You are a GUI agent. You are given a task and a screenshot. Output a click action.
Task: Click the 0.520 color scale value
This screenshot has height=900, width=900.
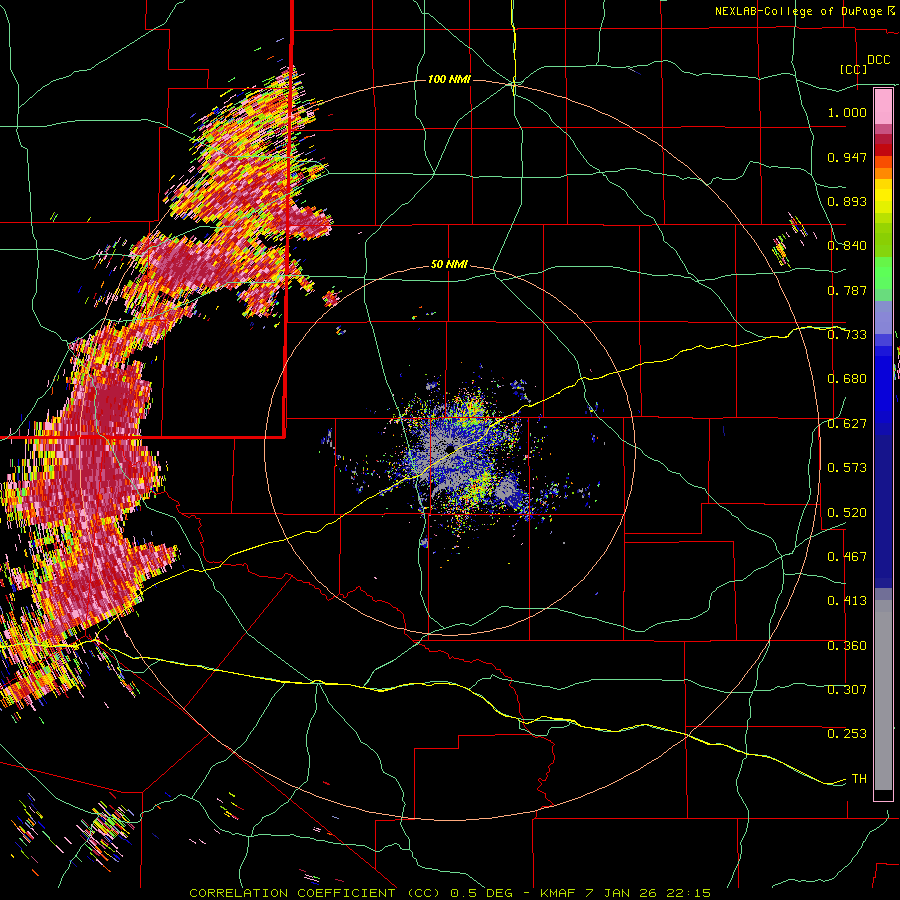(847, 513)
